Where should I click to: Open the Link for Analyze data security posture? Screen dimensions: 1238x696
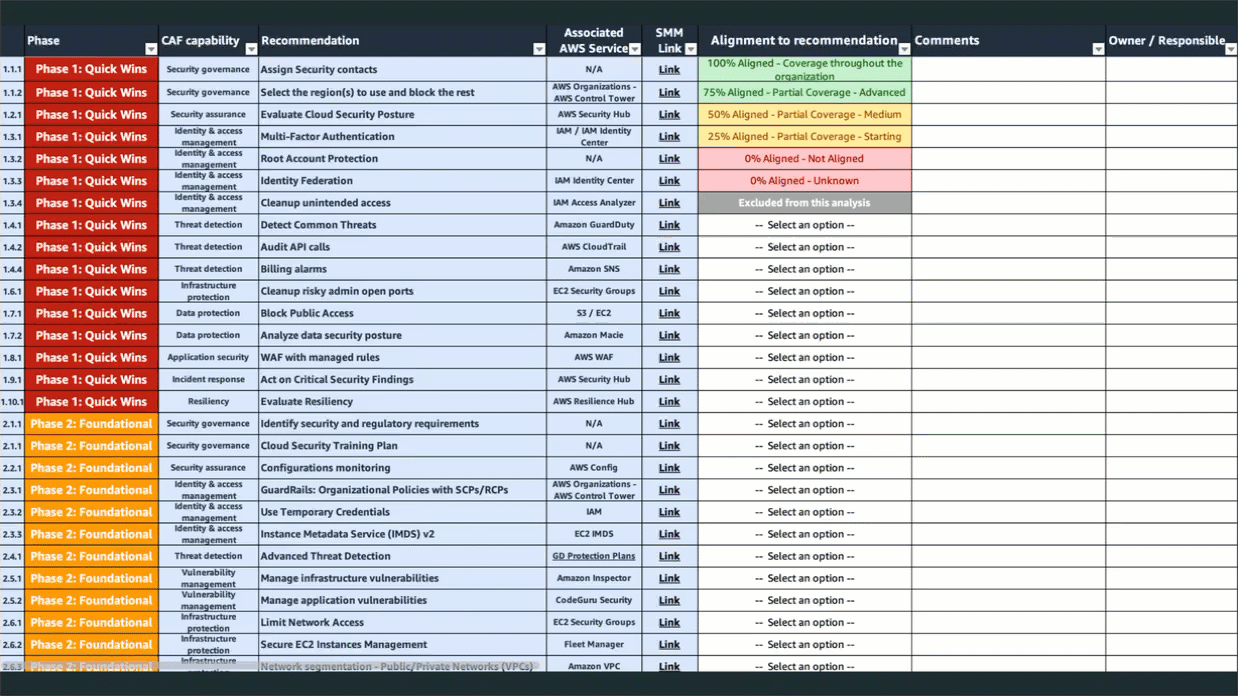[x=669, y=335]
